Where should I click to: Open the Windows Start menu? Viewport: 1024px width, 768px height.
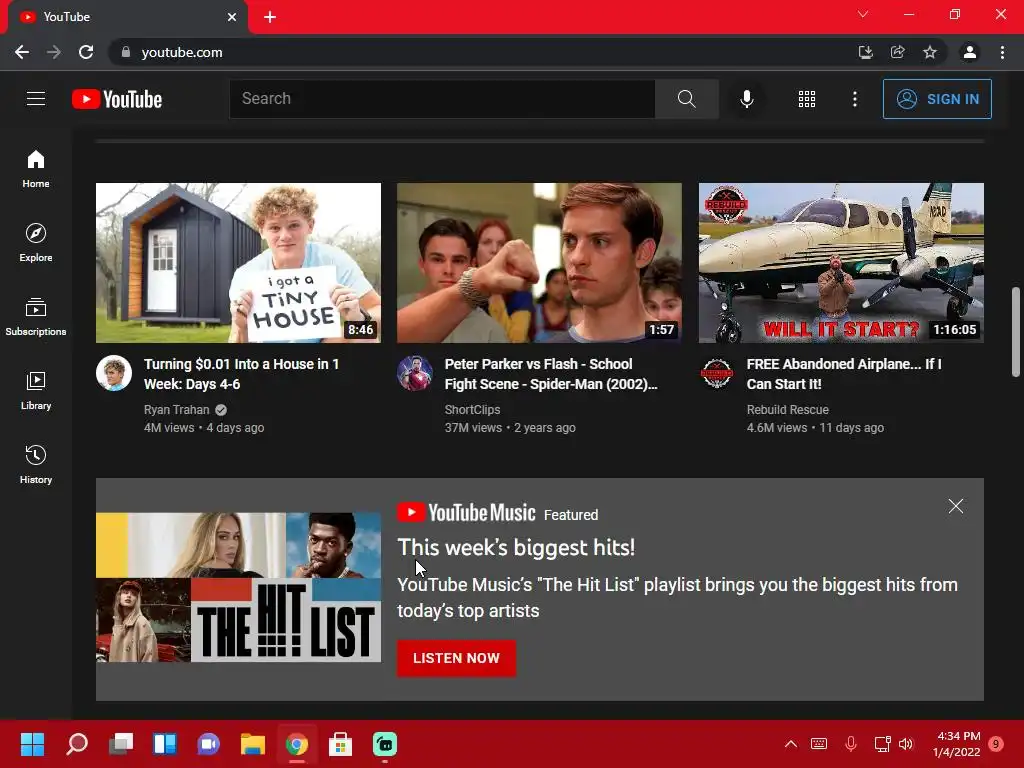[32, 744]
